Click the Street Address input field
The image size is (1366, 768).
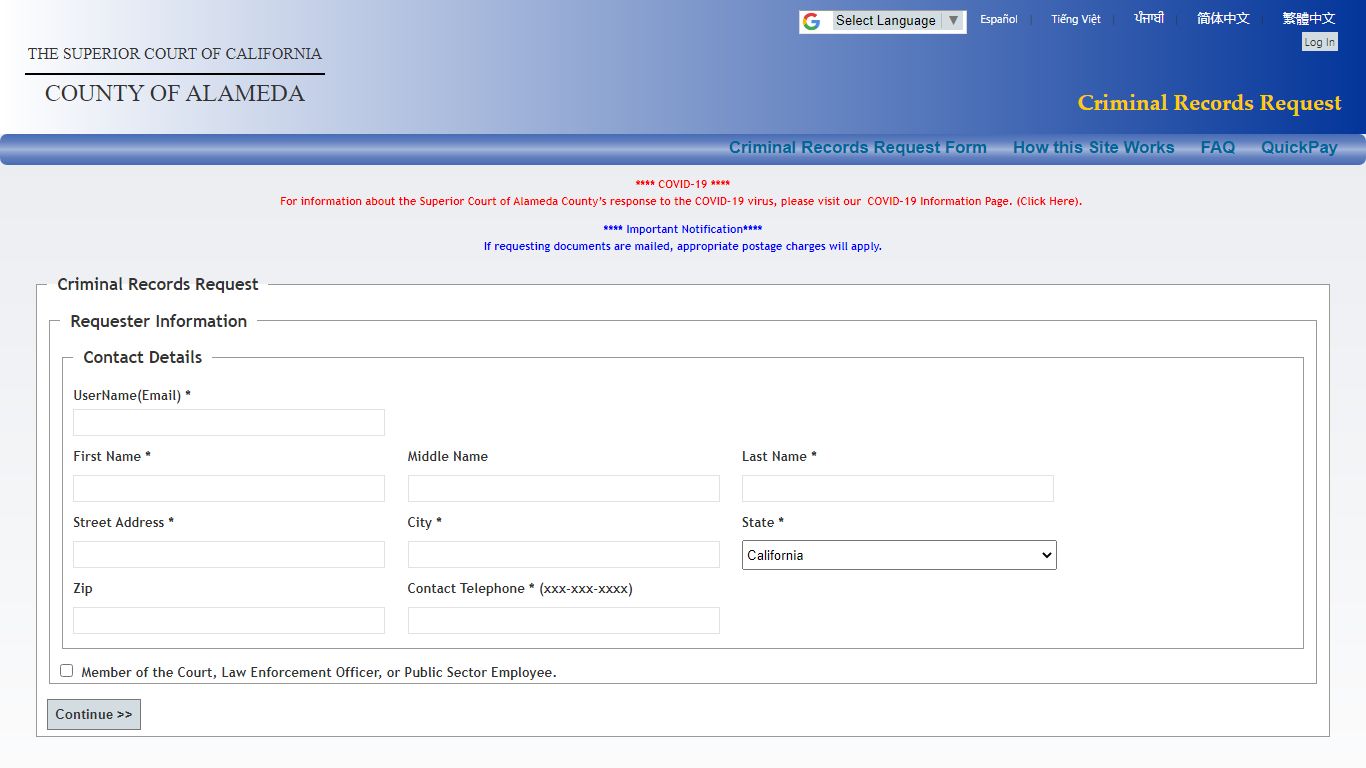pos(229,554)
